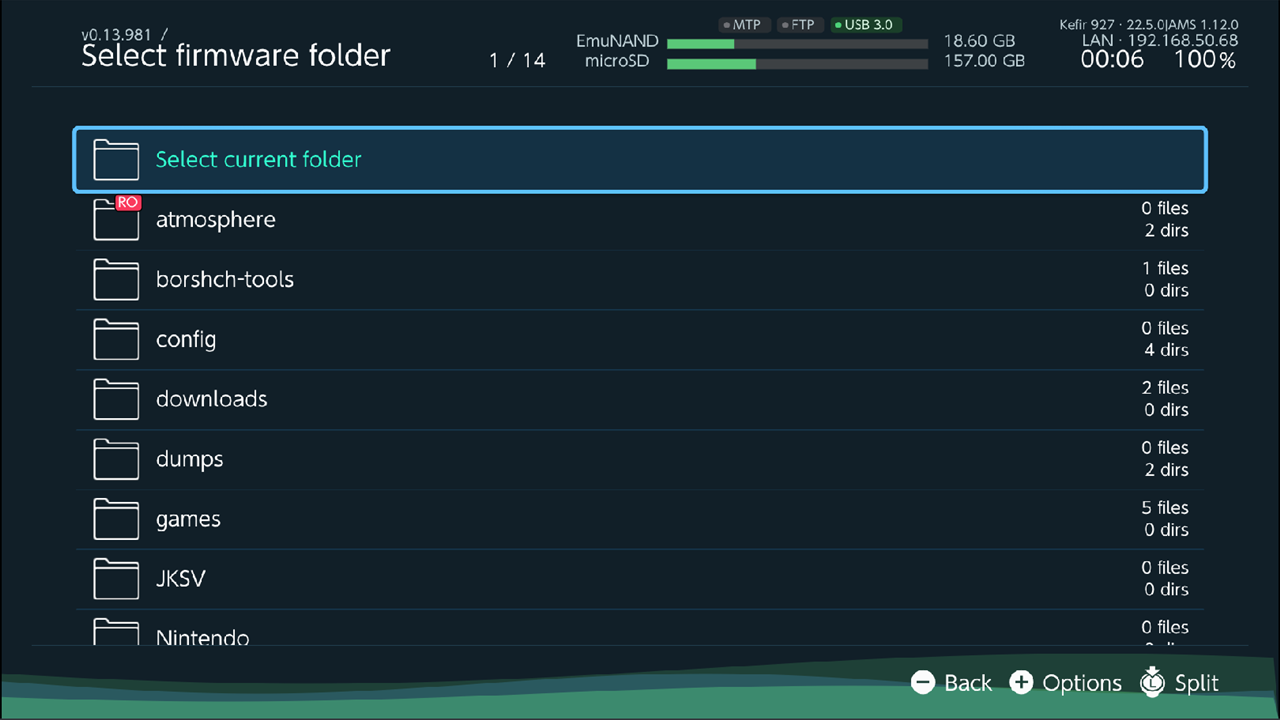The width and height of the screenshot is (1280, 720).
Task: Click the Select firmware folder title
Action: [236, 56]
